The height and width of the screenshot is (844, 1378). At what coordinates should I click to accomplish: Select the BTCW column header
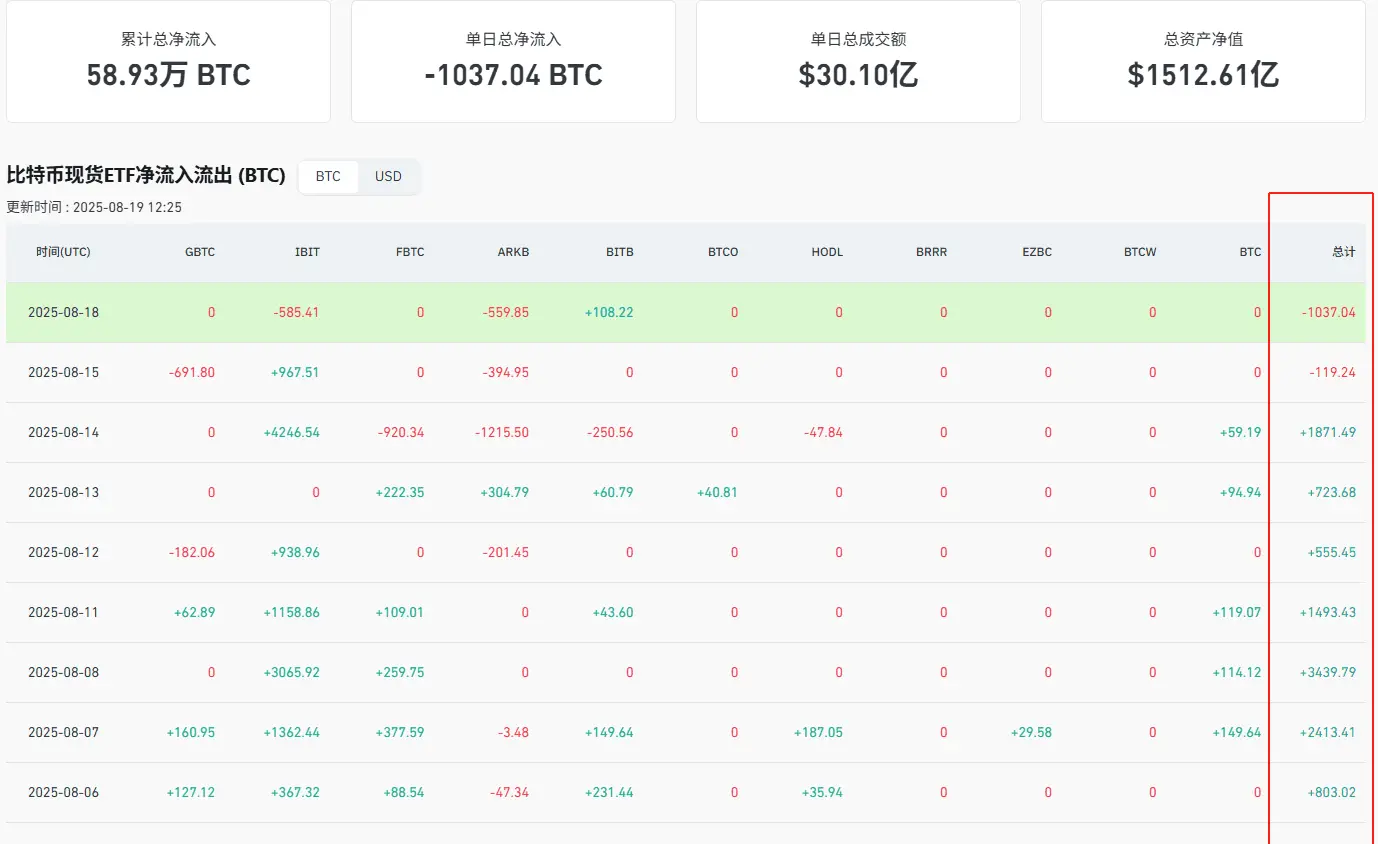tap(1140, 252)
